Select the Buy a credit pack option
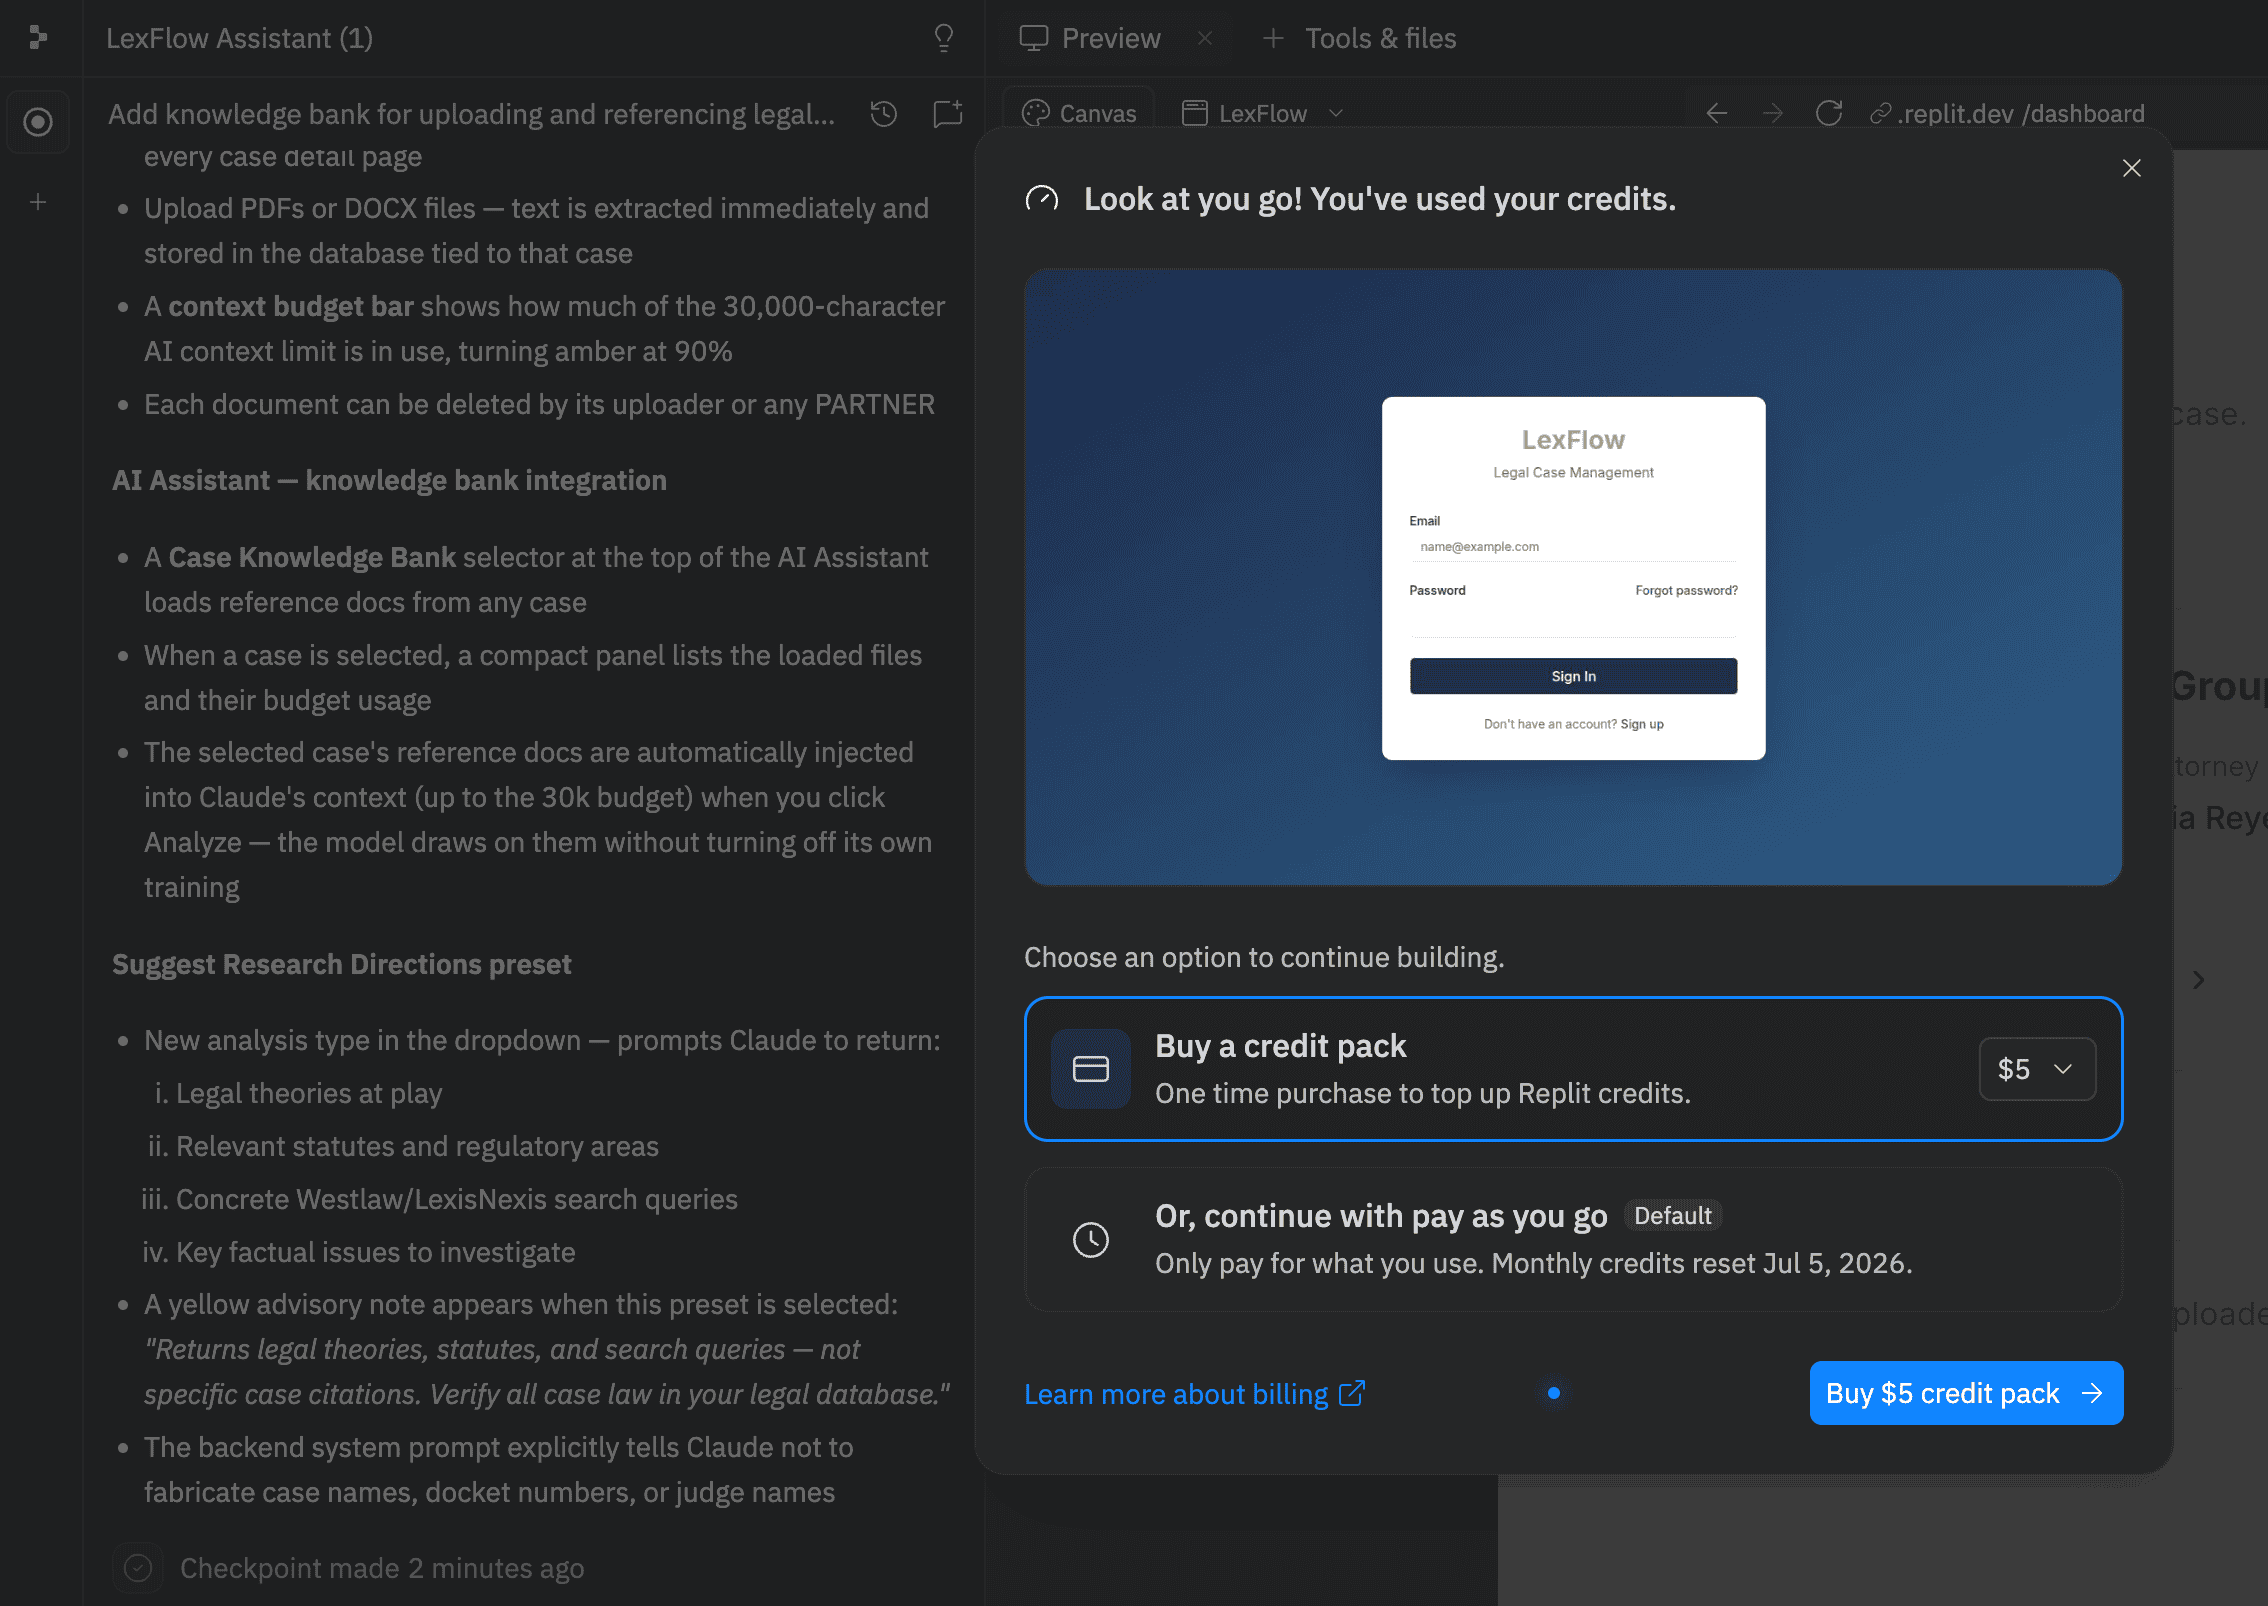The image size is (2268, 1606). (x=1573, y=1069)
